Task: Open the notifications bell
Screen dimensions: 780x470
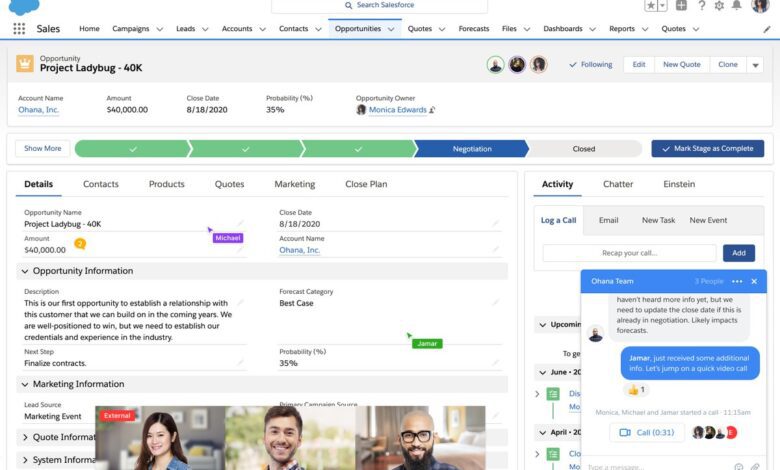Action: pos(737,5)
